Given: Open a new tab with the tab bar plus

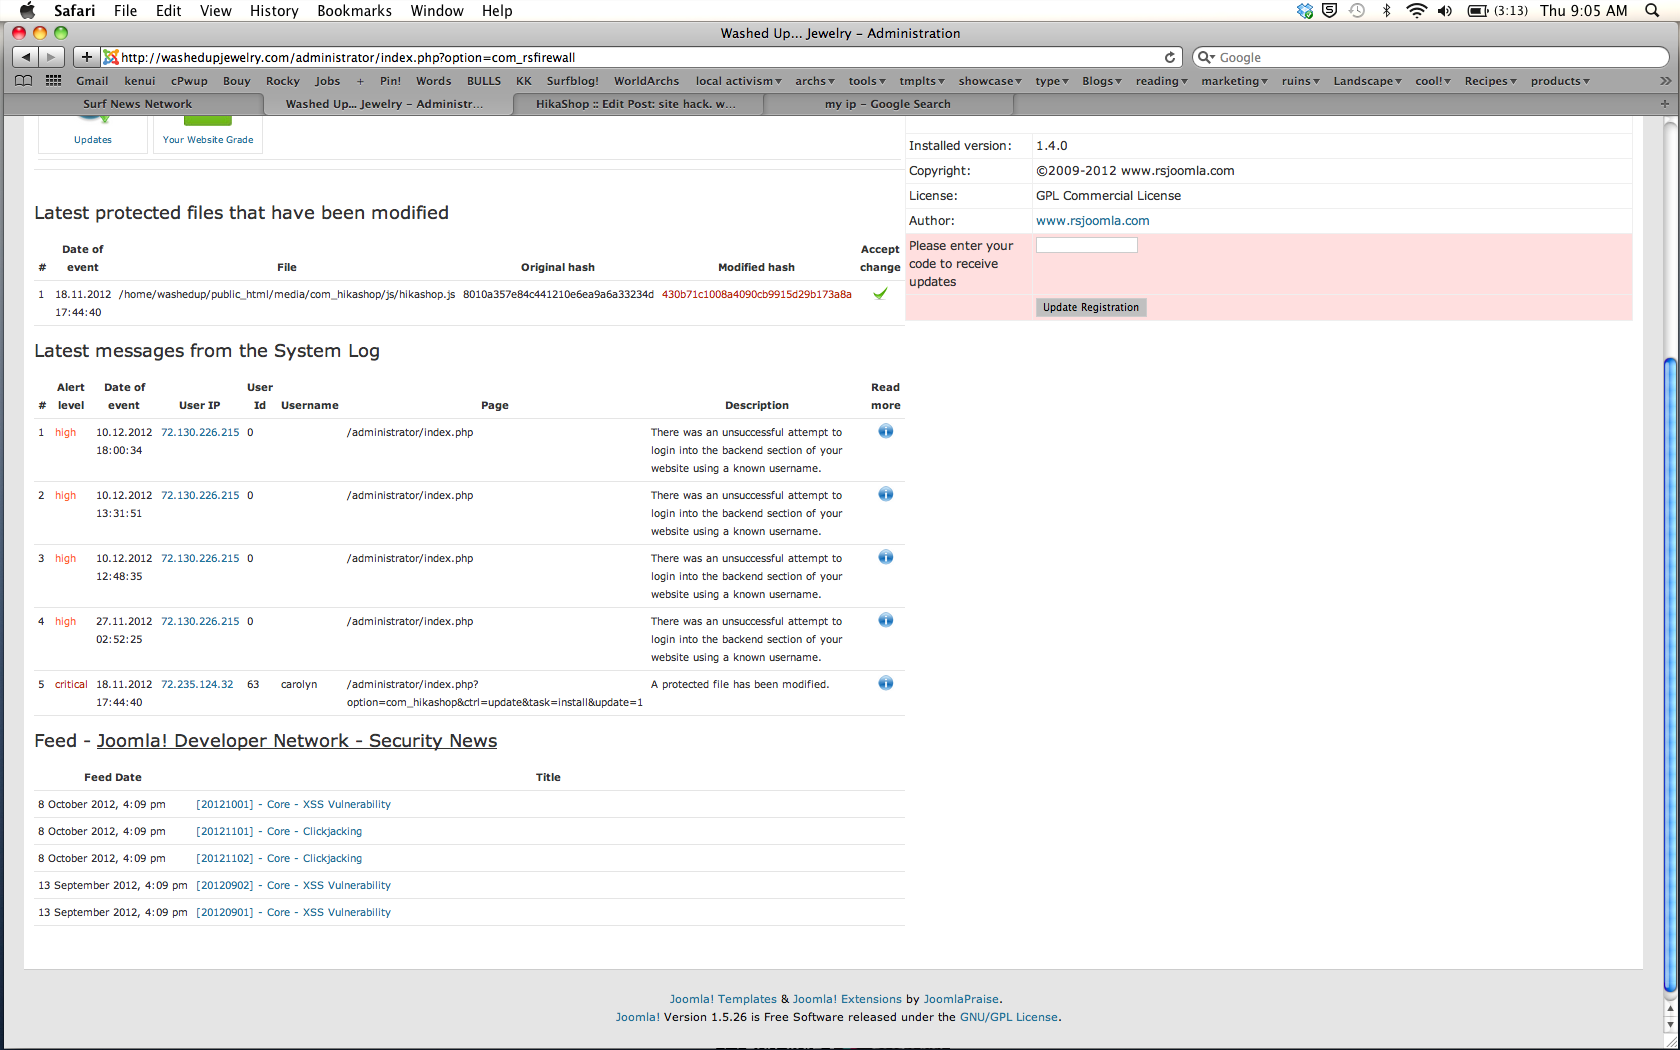Looking at the screenshot, I should (x=1665, y=104).
